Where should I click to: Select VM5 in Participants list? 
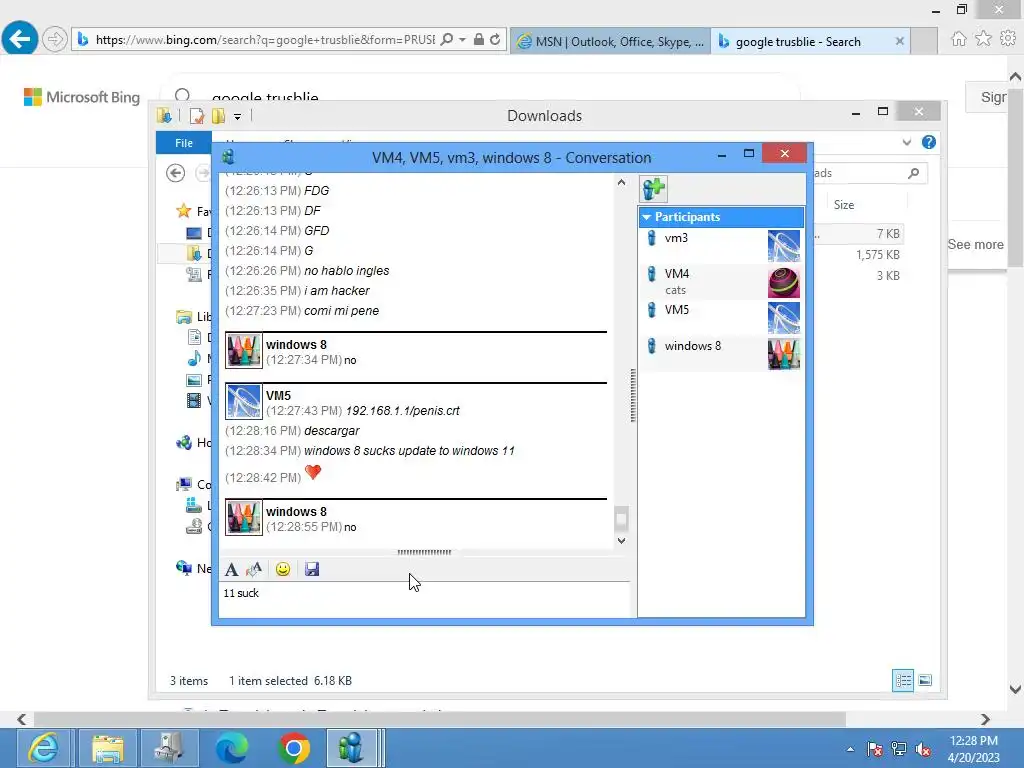point(721,317)
